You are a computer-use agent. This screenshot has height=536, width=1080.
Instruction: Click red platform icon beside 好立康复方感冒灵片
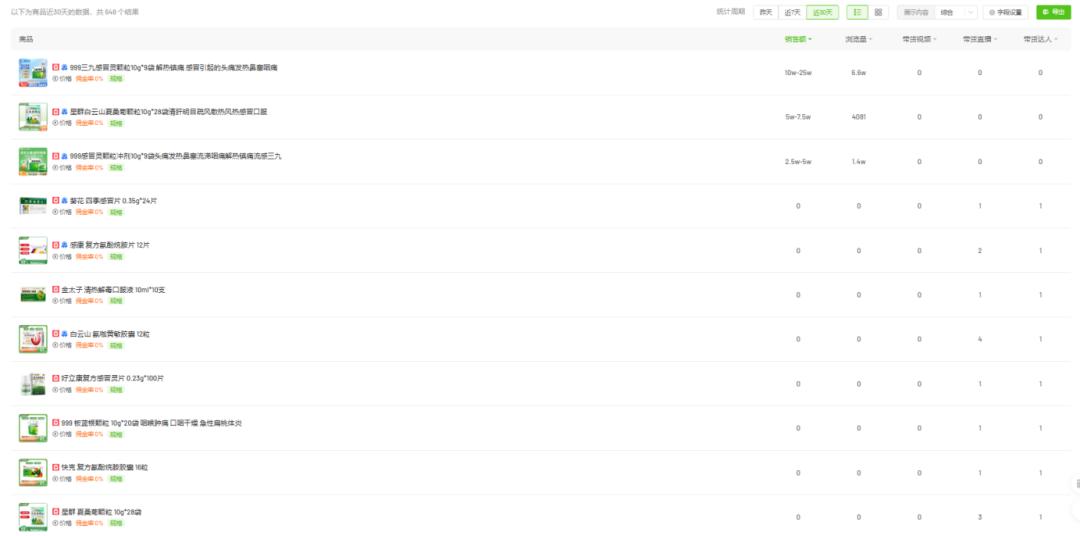tap(56, 378)
